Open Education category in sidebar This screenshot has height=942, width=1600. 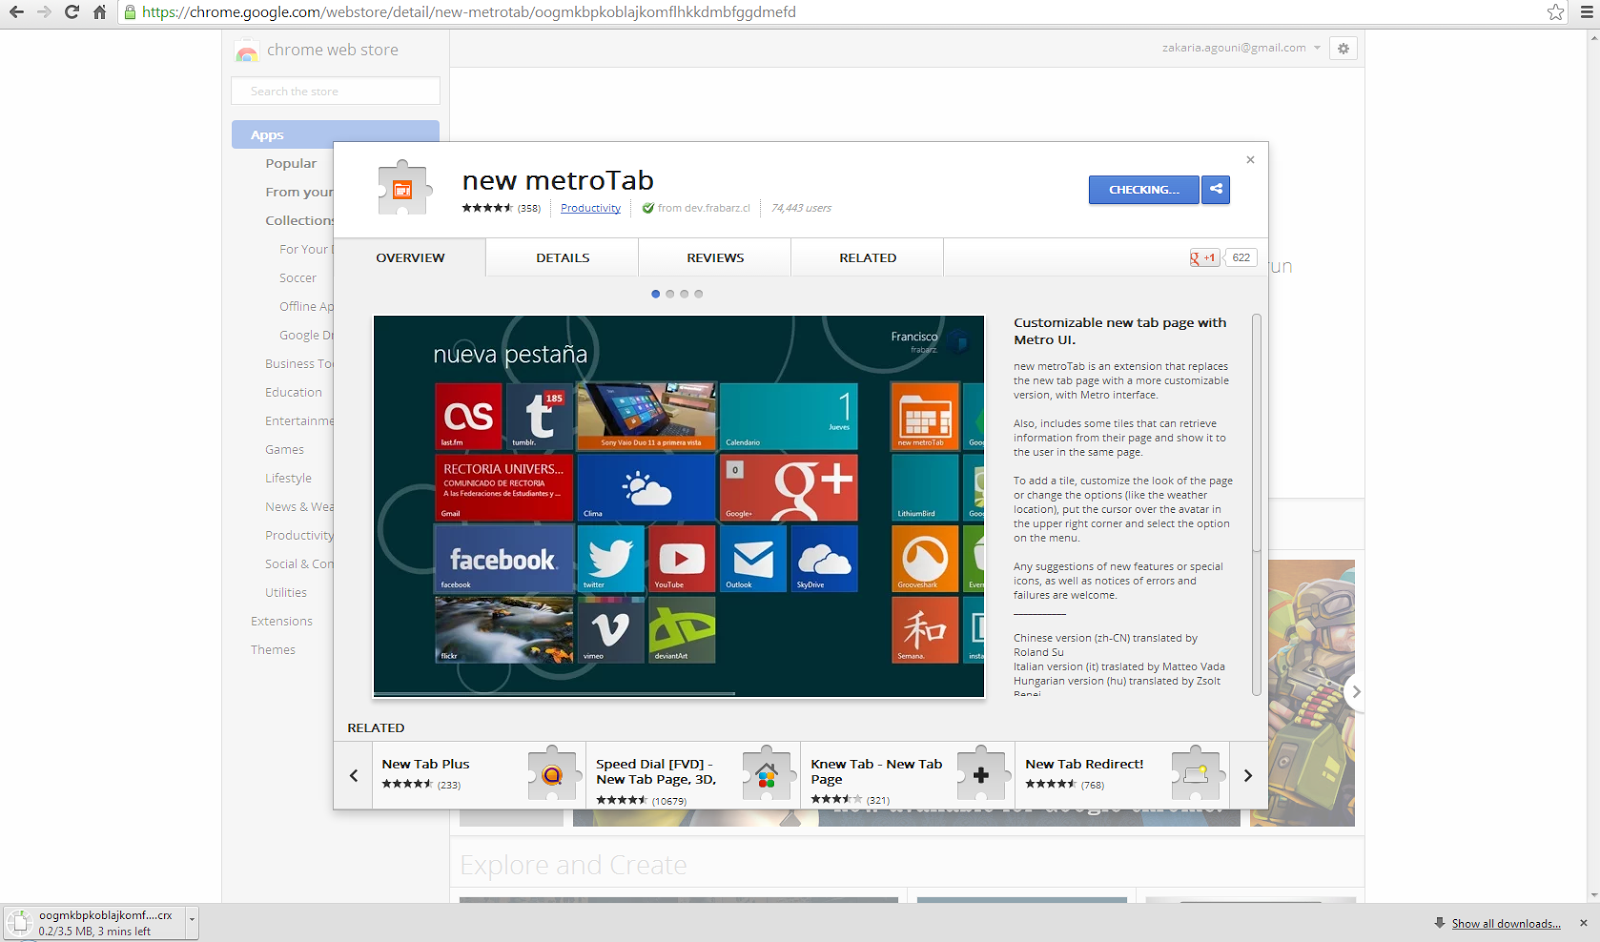(293, 392)
